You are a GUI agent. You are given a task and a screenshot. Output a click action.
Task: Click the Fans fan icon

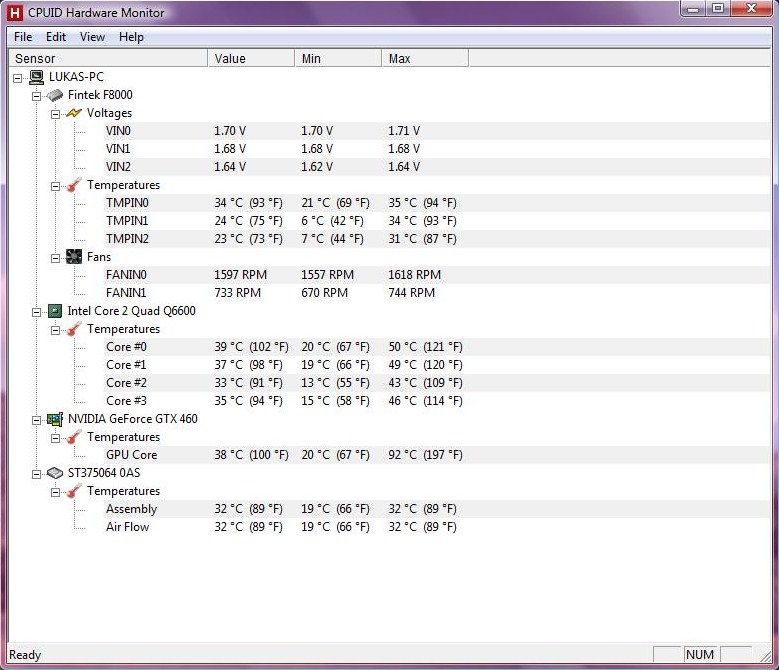point(74,257)
